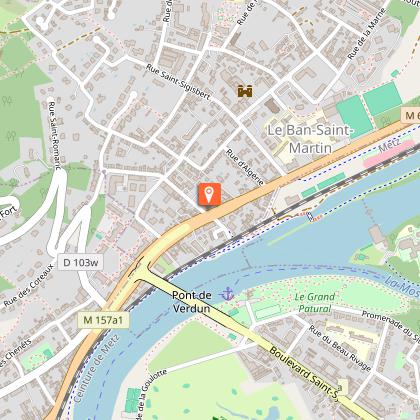Click the pink Metz station platform area
This screenshot has height=420, width=420.
coord(388,154)
